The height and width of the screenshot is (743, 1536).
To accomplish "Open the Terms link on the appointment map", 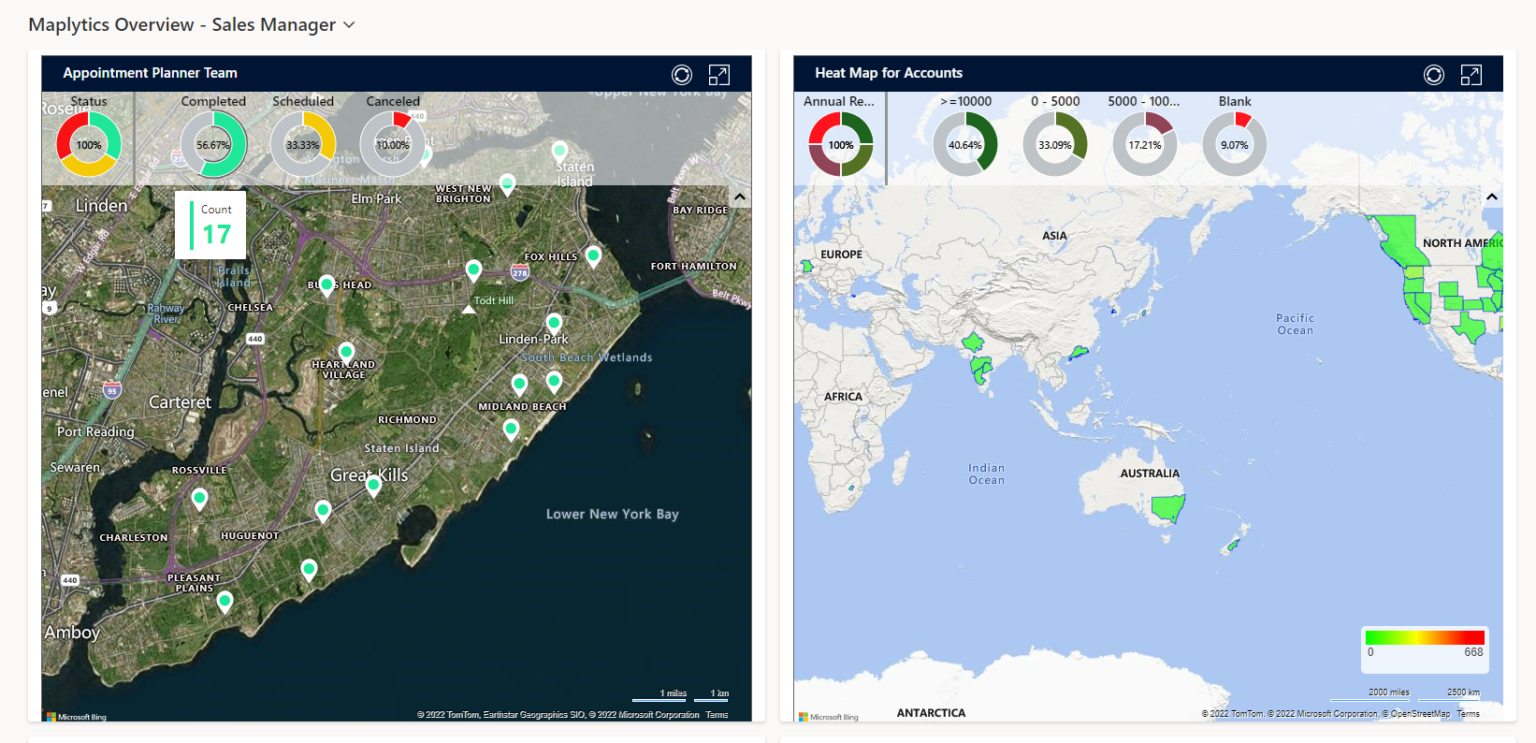I will pos(717,714).
